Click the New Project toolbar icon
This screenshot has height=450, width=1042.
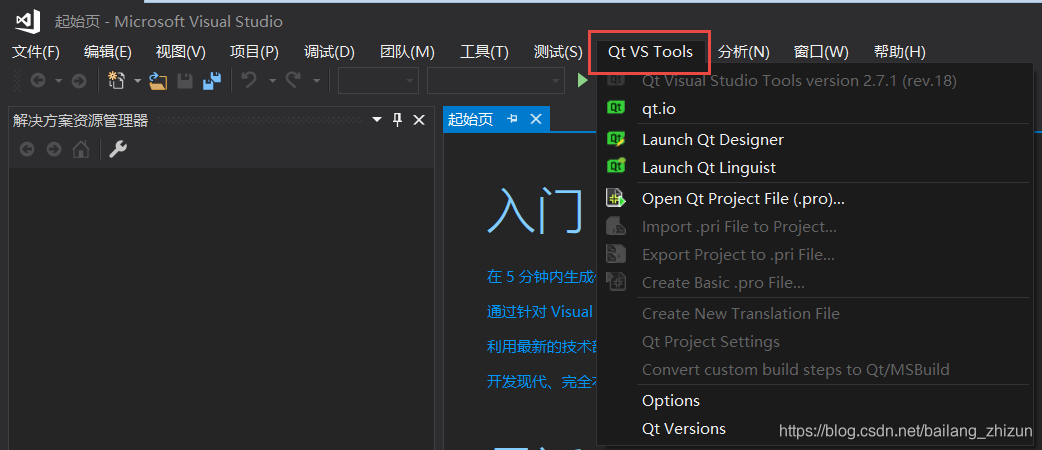tap(117, 81)
